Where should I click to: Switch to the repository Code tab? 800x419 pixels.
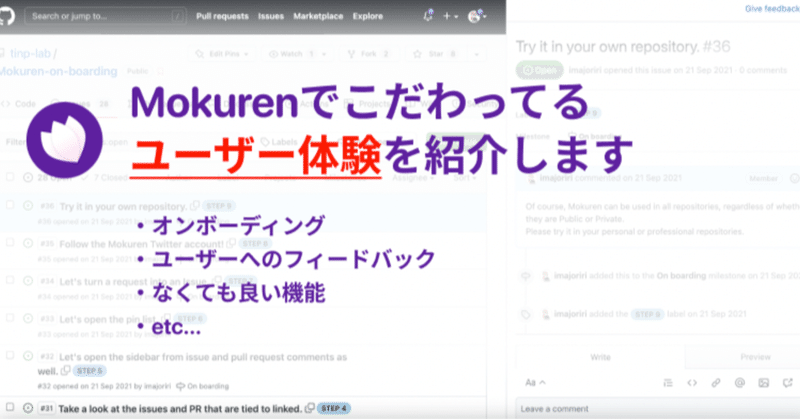(x=19, y=104)
